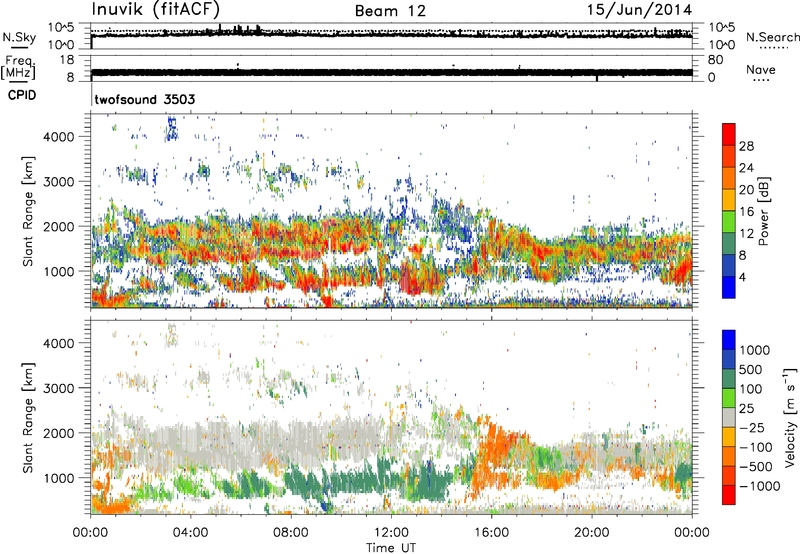
Task: Click 'Slant Range [km]' label of the velocity panel
Action: point(29,417)
